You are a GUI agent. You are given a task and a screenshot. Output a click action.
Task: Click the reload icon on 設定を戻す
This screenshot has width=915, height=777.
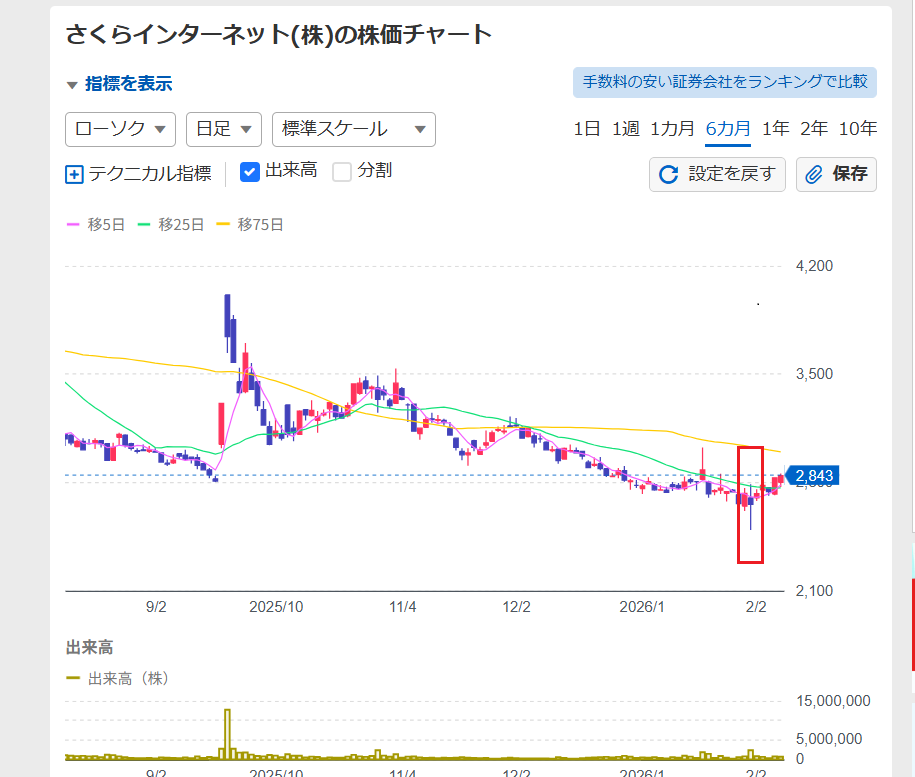(668, 175)
